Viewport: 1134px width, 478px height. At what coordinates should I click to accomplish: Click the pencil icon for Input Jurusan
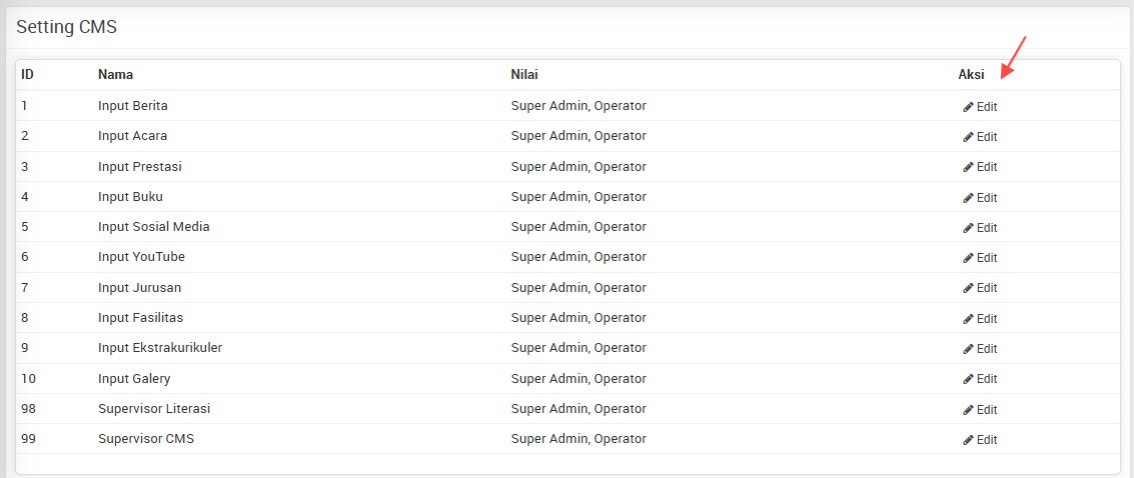968,288
